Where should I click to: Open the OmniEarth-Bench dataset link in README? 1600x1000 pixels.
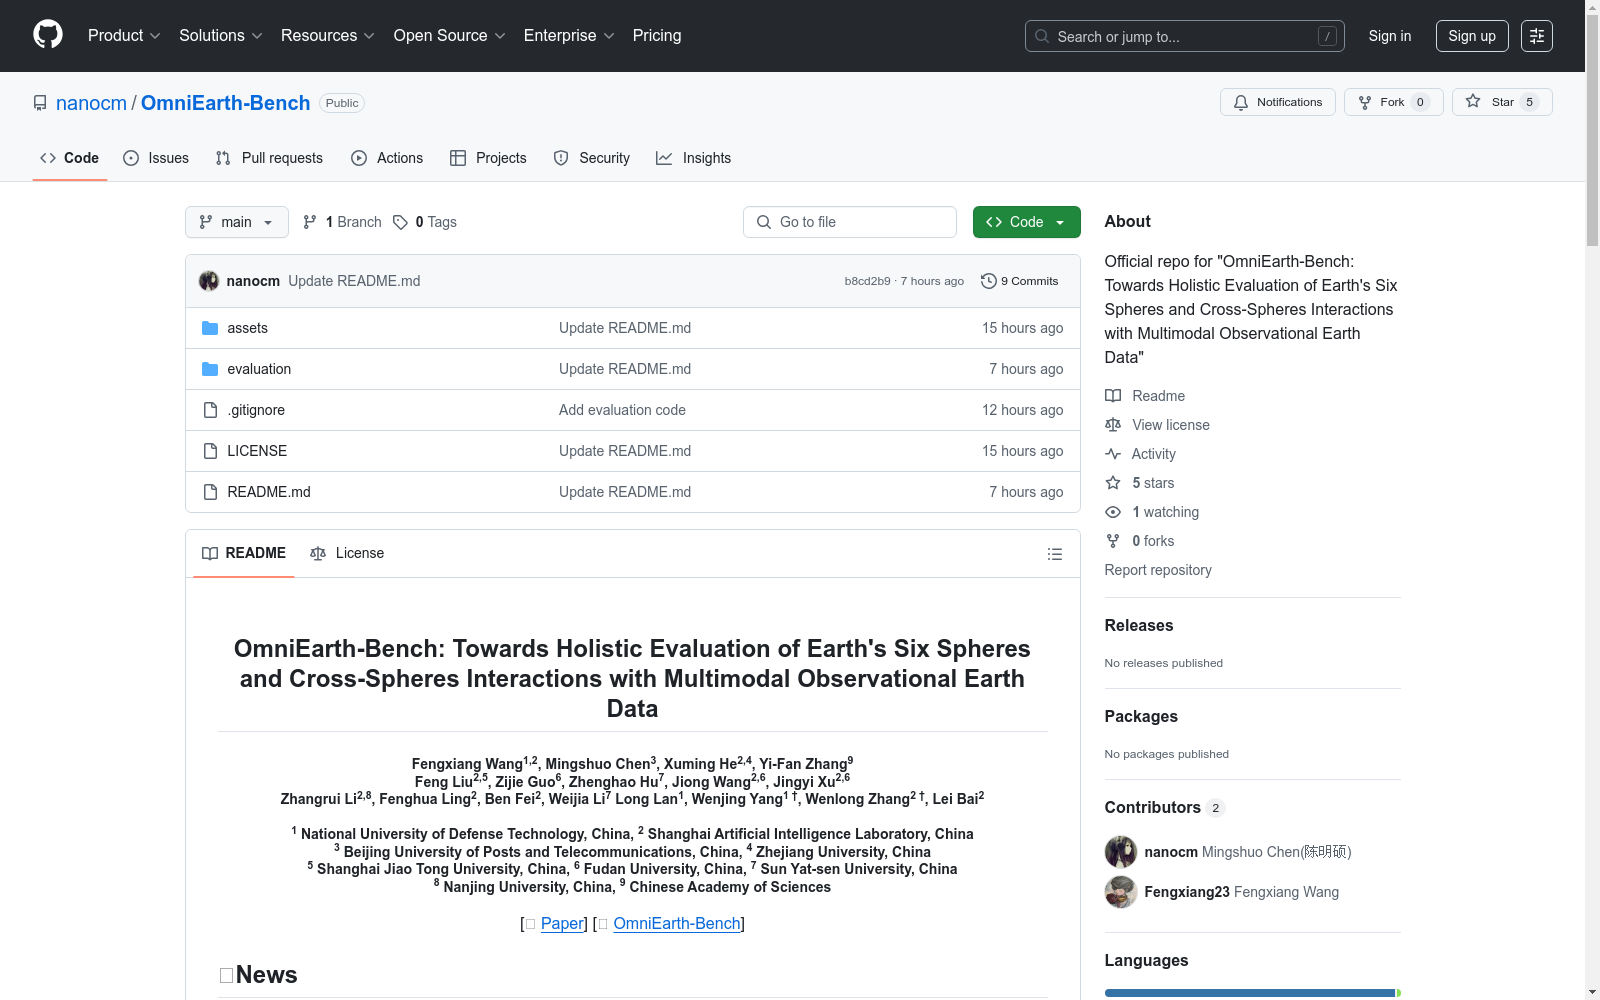677,923
